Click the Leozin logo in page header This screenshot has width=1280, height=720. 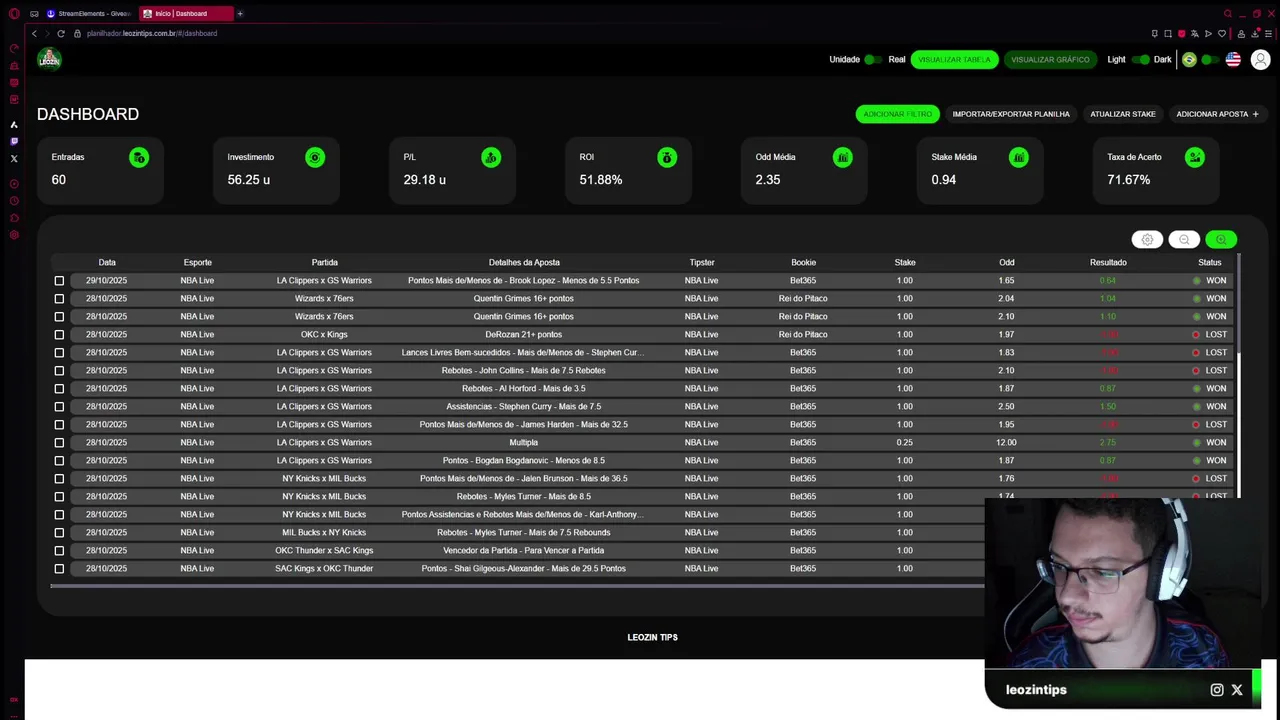click(49, 60)
